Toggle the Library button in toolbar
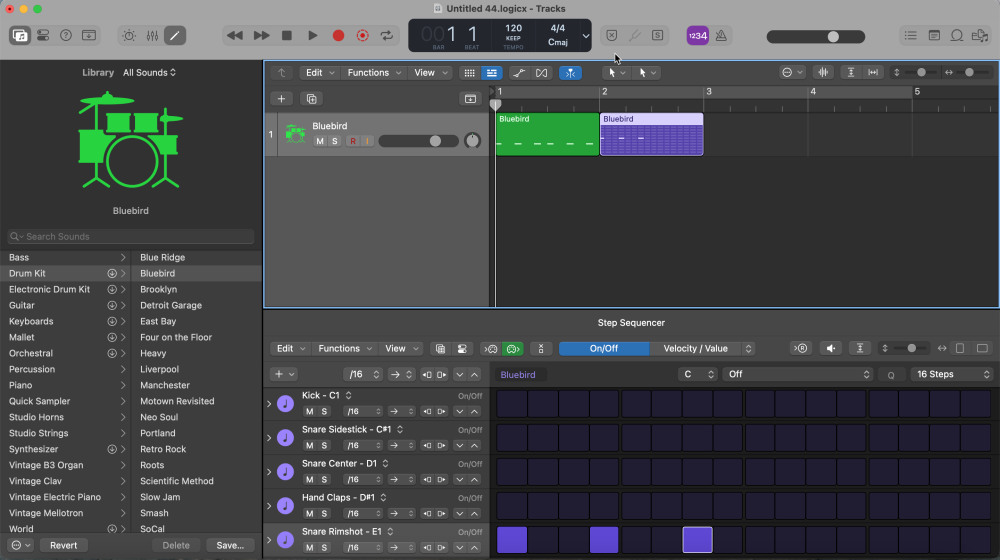Image resolution: width=1000 pixels, height=560 pixels. coord(20,35)
